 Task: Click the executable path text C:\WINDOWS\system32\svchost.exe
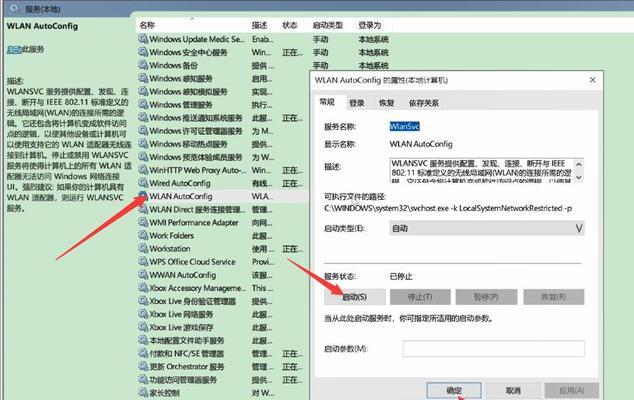click(448, 208)
